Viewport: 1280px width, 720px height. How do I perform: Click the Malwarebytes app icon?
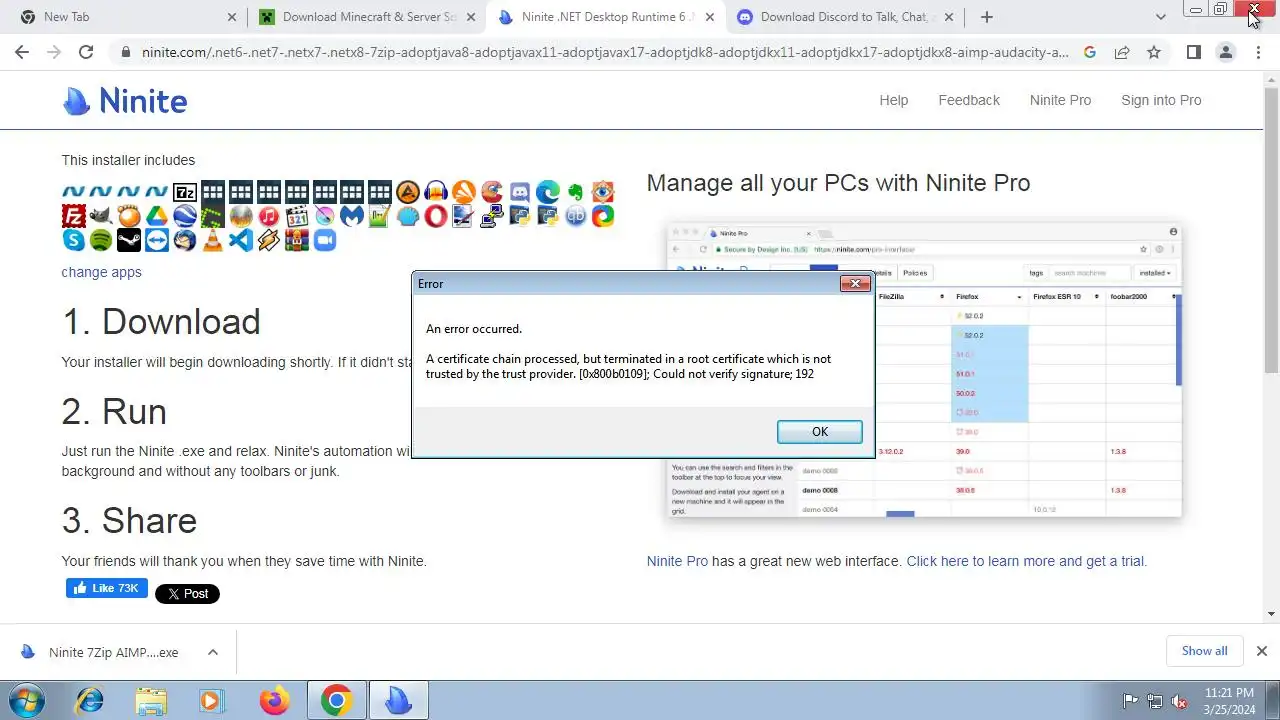[x=352, y=216]
